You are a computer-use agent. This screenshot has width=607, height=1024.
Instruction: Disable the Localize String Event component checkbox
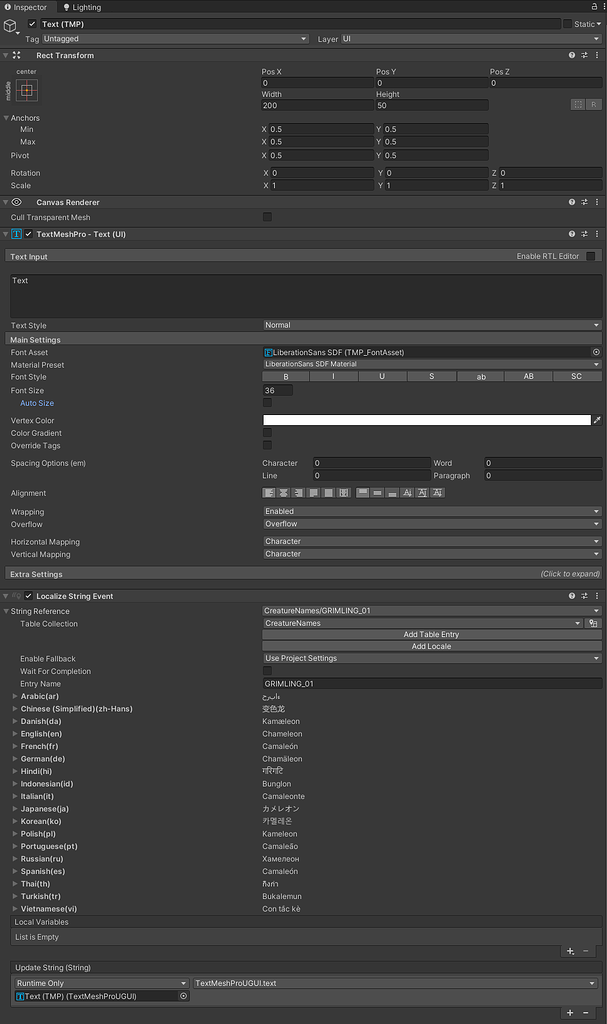coord(29,596)
